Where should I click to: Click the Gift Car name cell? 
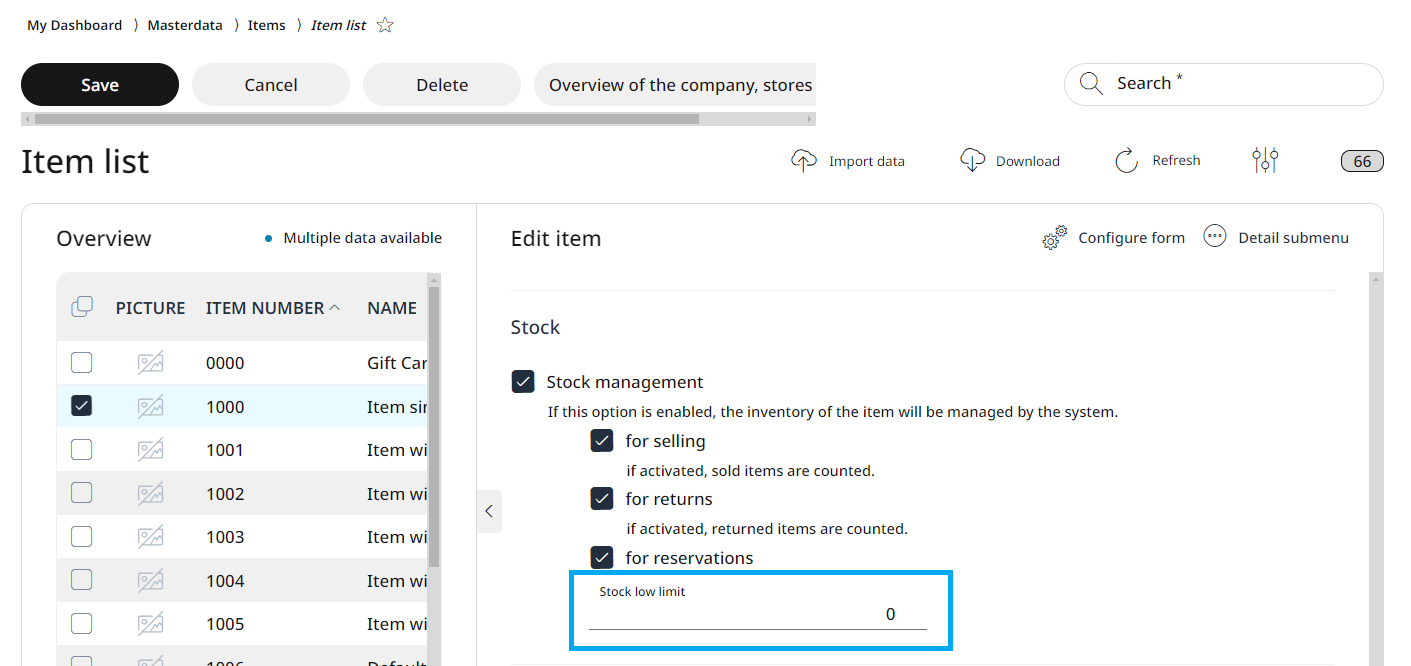[397, 363]
